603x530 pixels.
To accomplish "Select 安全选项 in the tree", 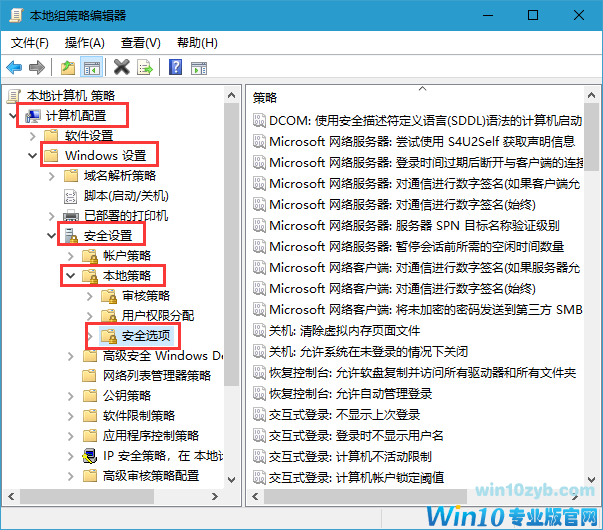I will (146, 336).
